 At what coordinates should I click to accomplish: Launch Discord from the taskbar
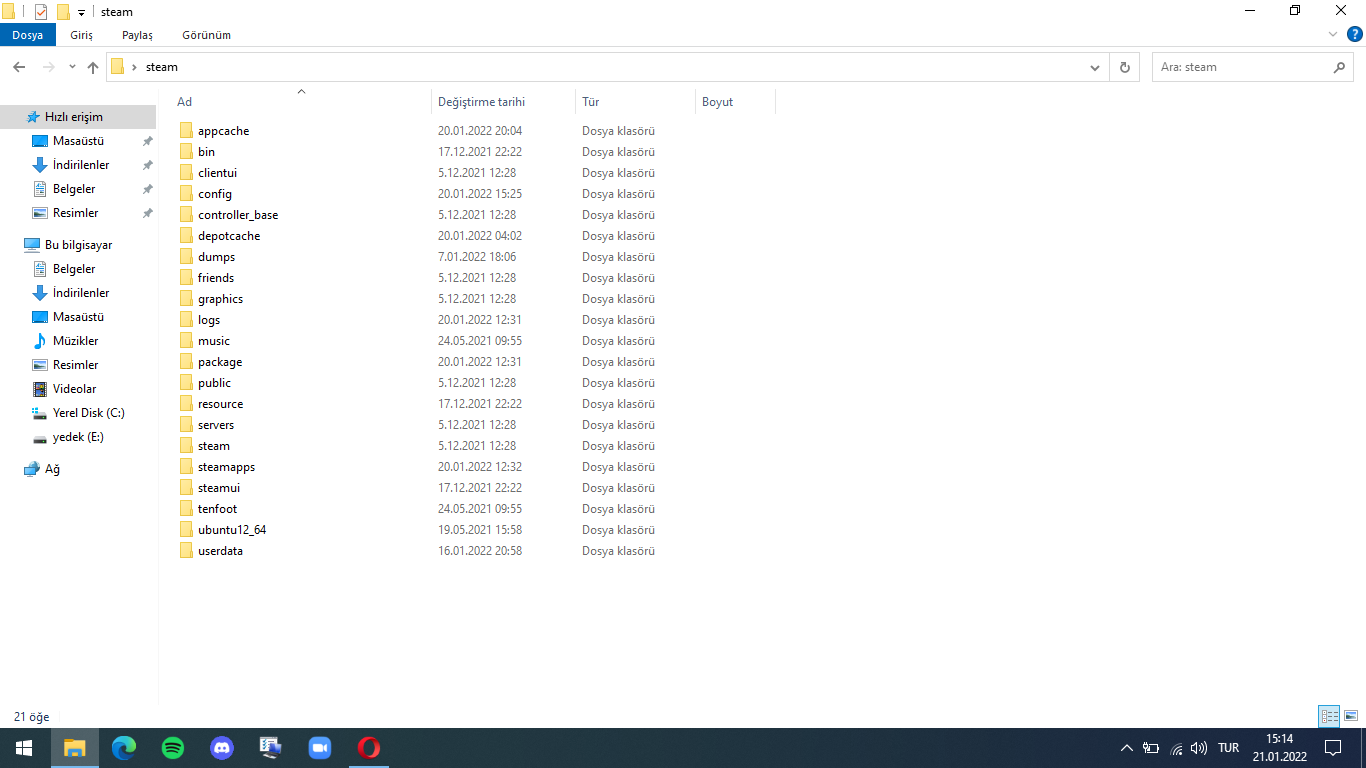[x=222, y=748]
